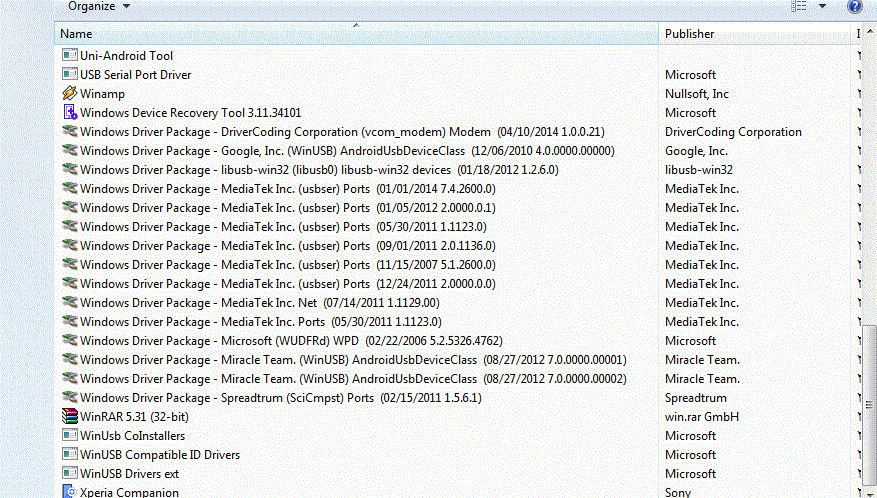
Task: Click the Windows Device Recovery Tool icon
Action: click(x=69, y=112)
